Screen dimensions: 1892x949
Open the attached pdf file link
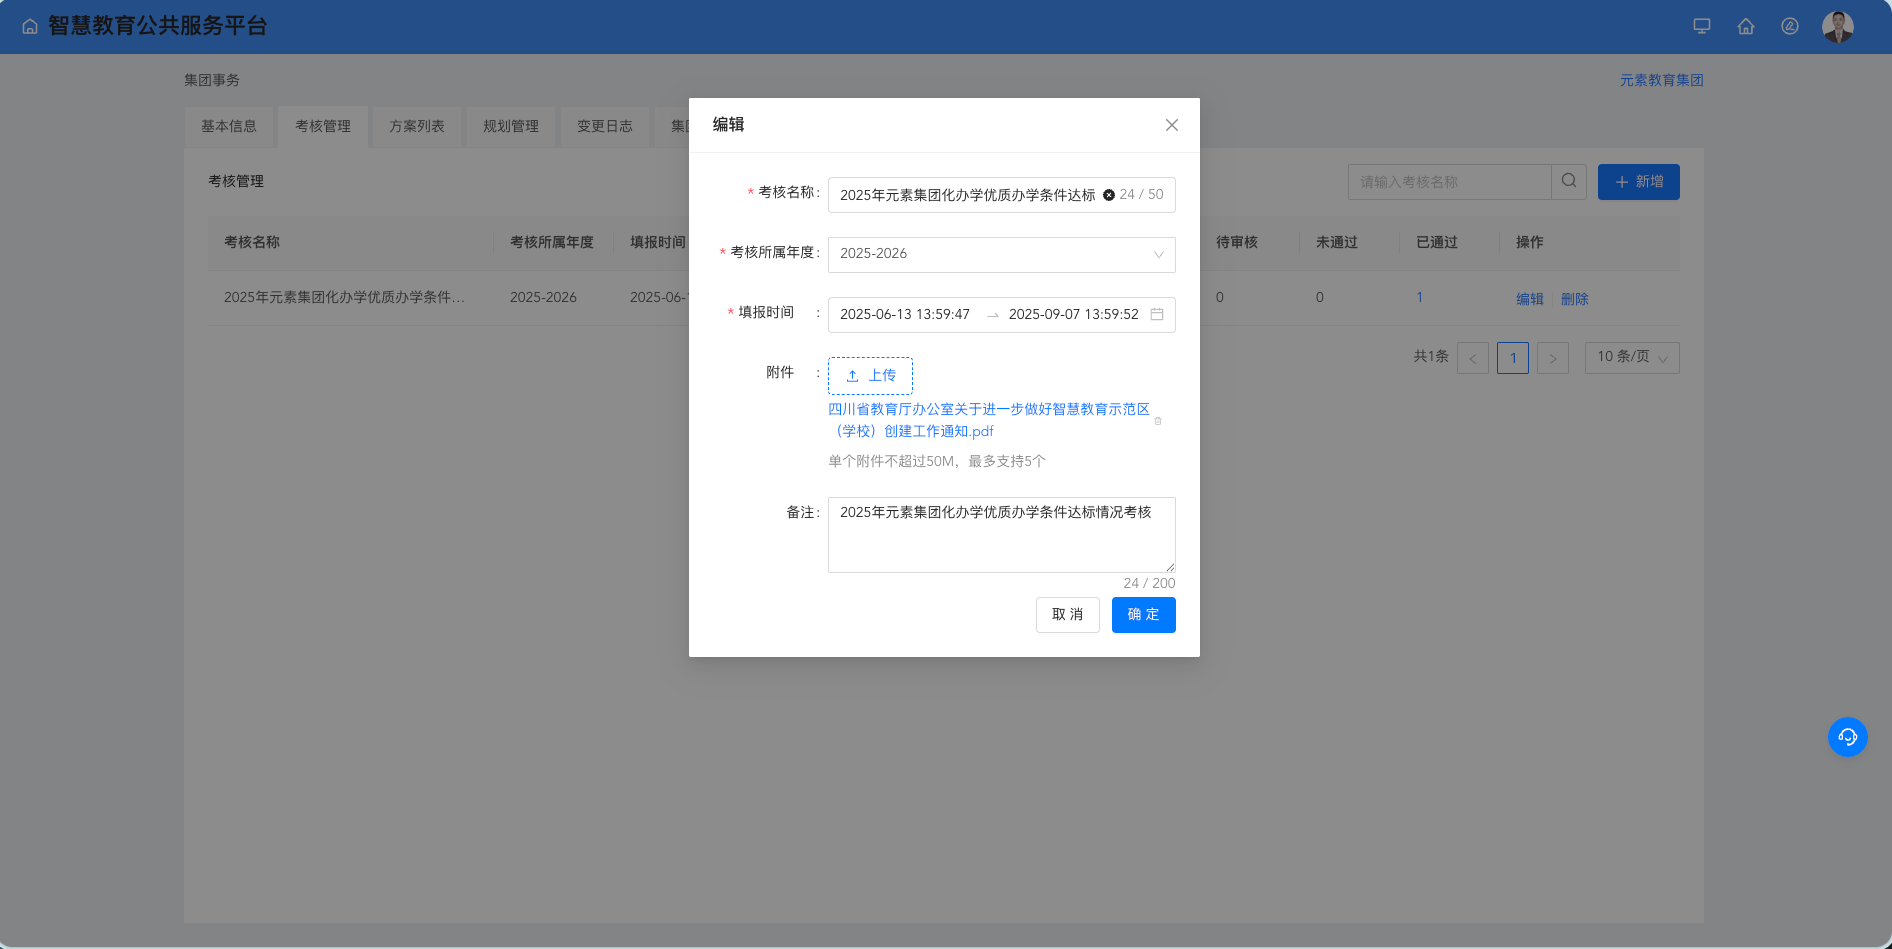[x=988, y=410]
